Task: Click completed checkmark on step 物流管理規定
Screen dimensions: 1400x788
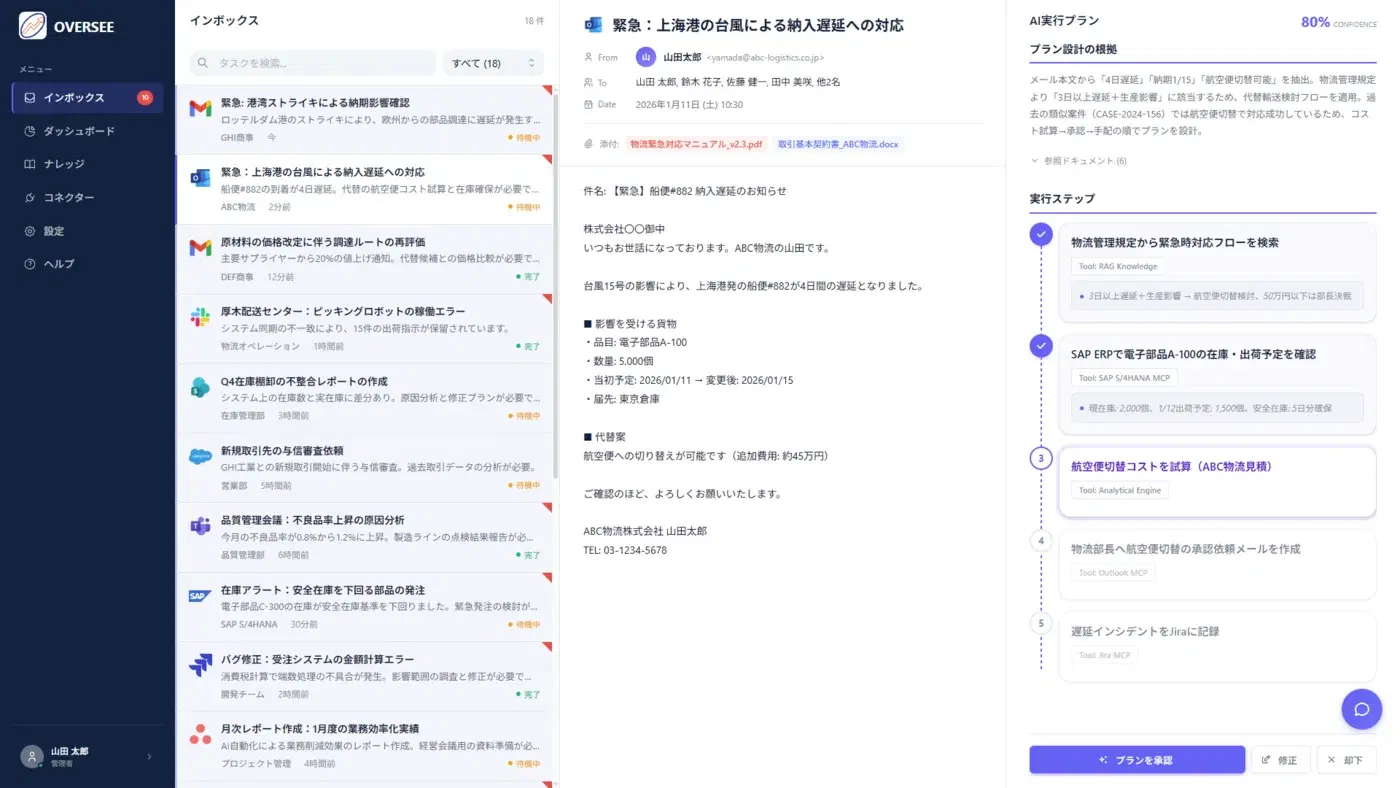Action: coord(1041,235)
